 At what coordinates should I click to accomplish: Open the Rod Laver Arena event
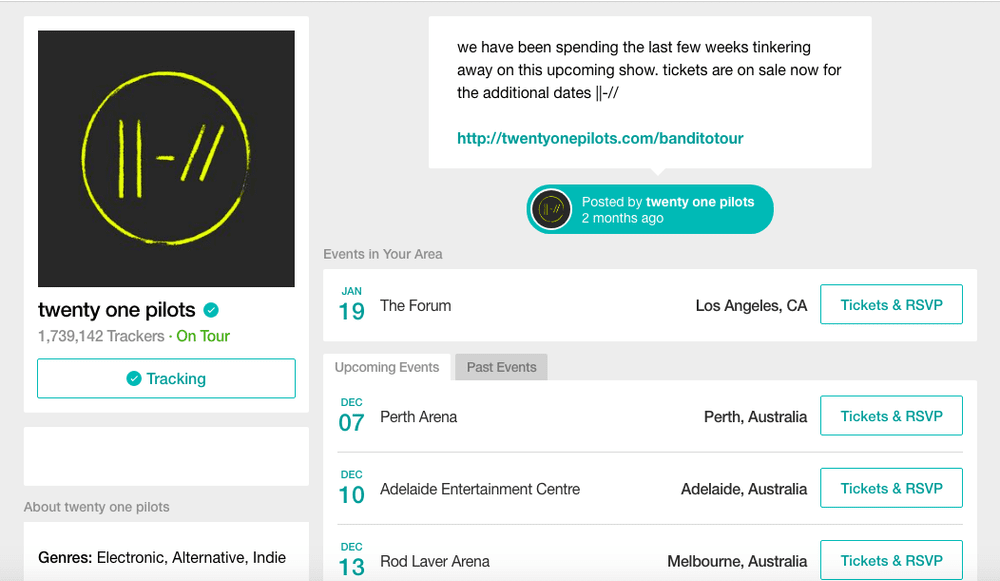[x=435, y=561]
